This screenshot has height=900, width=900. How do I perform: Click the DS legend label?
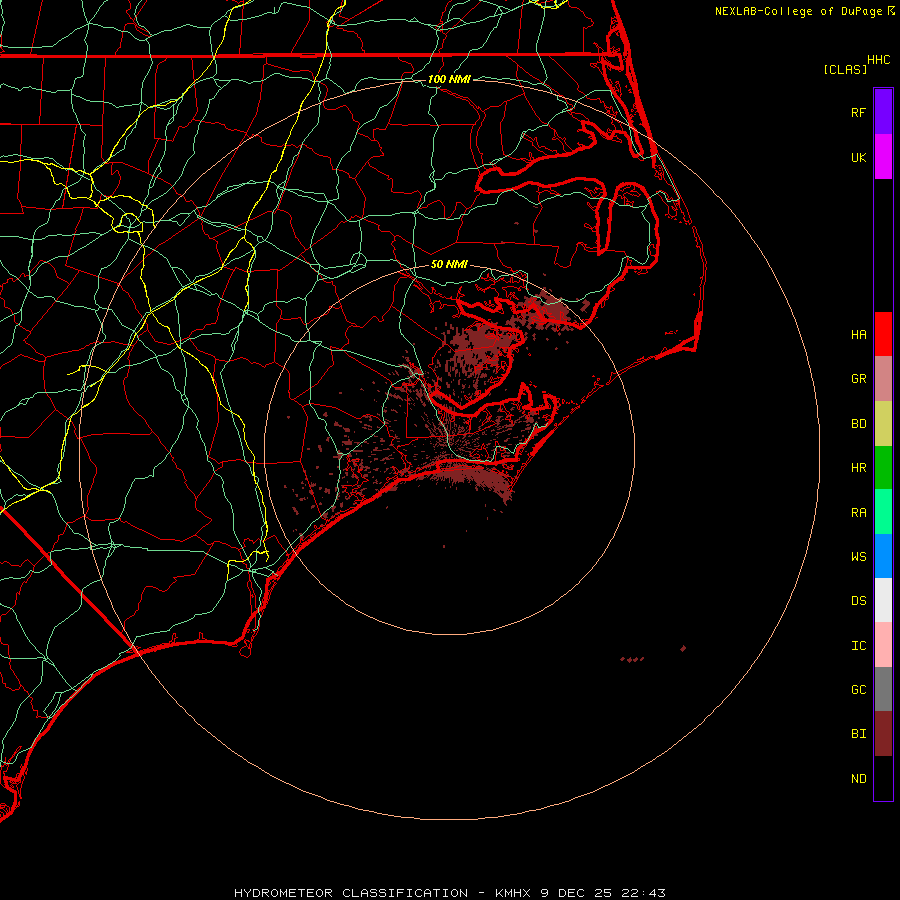tap(858, 601)
